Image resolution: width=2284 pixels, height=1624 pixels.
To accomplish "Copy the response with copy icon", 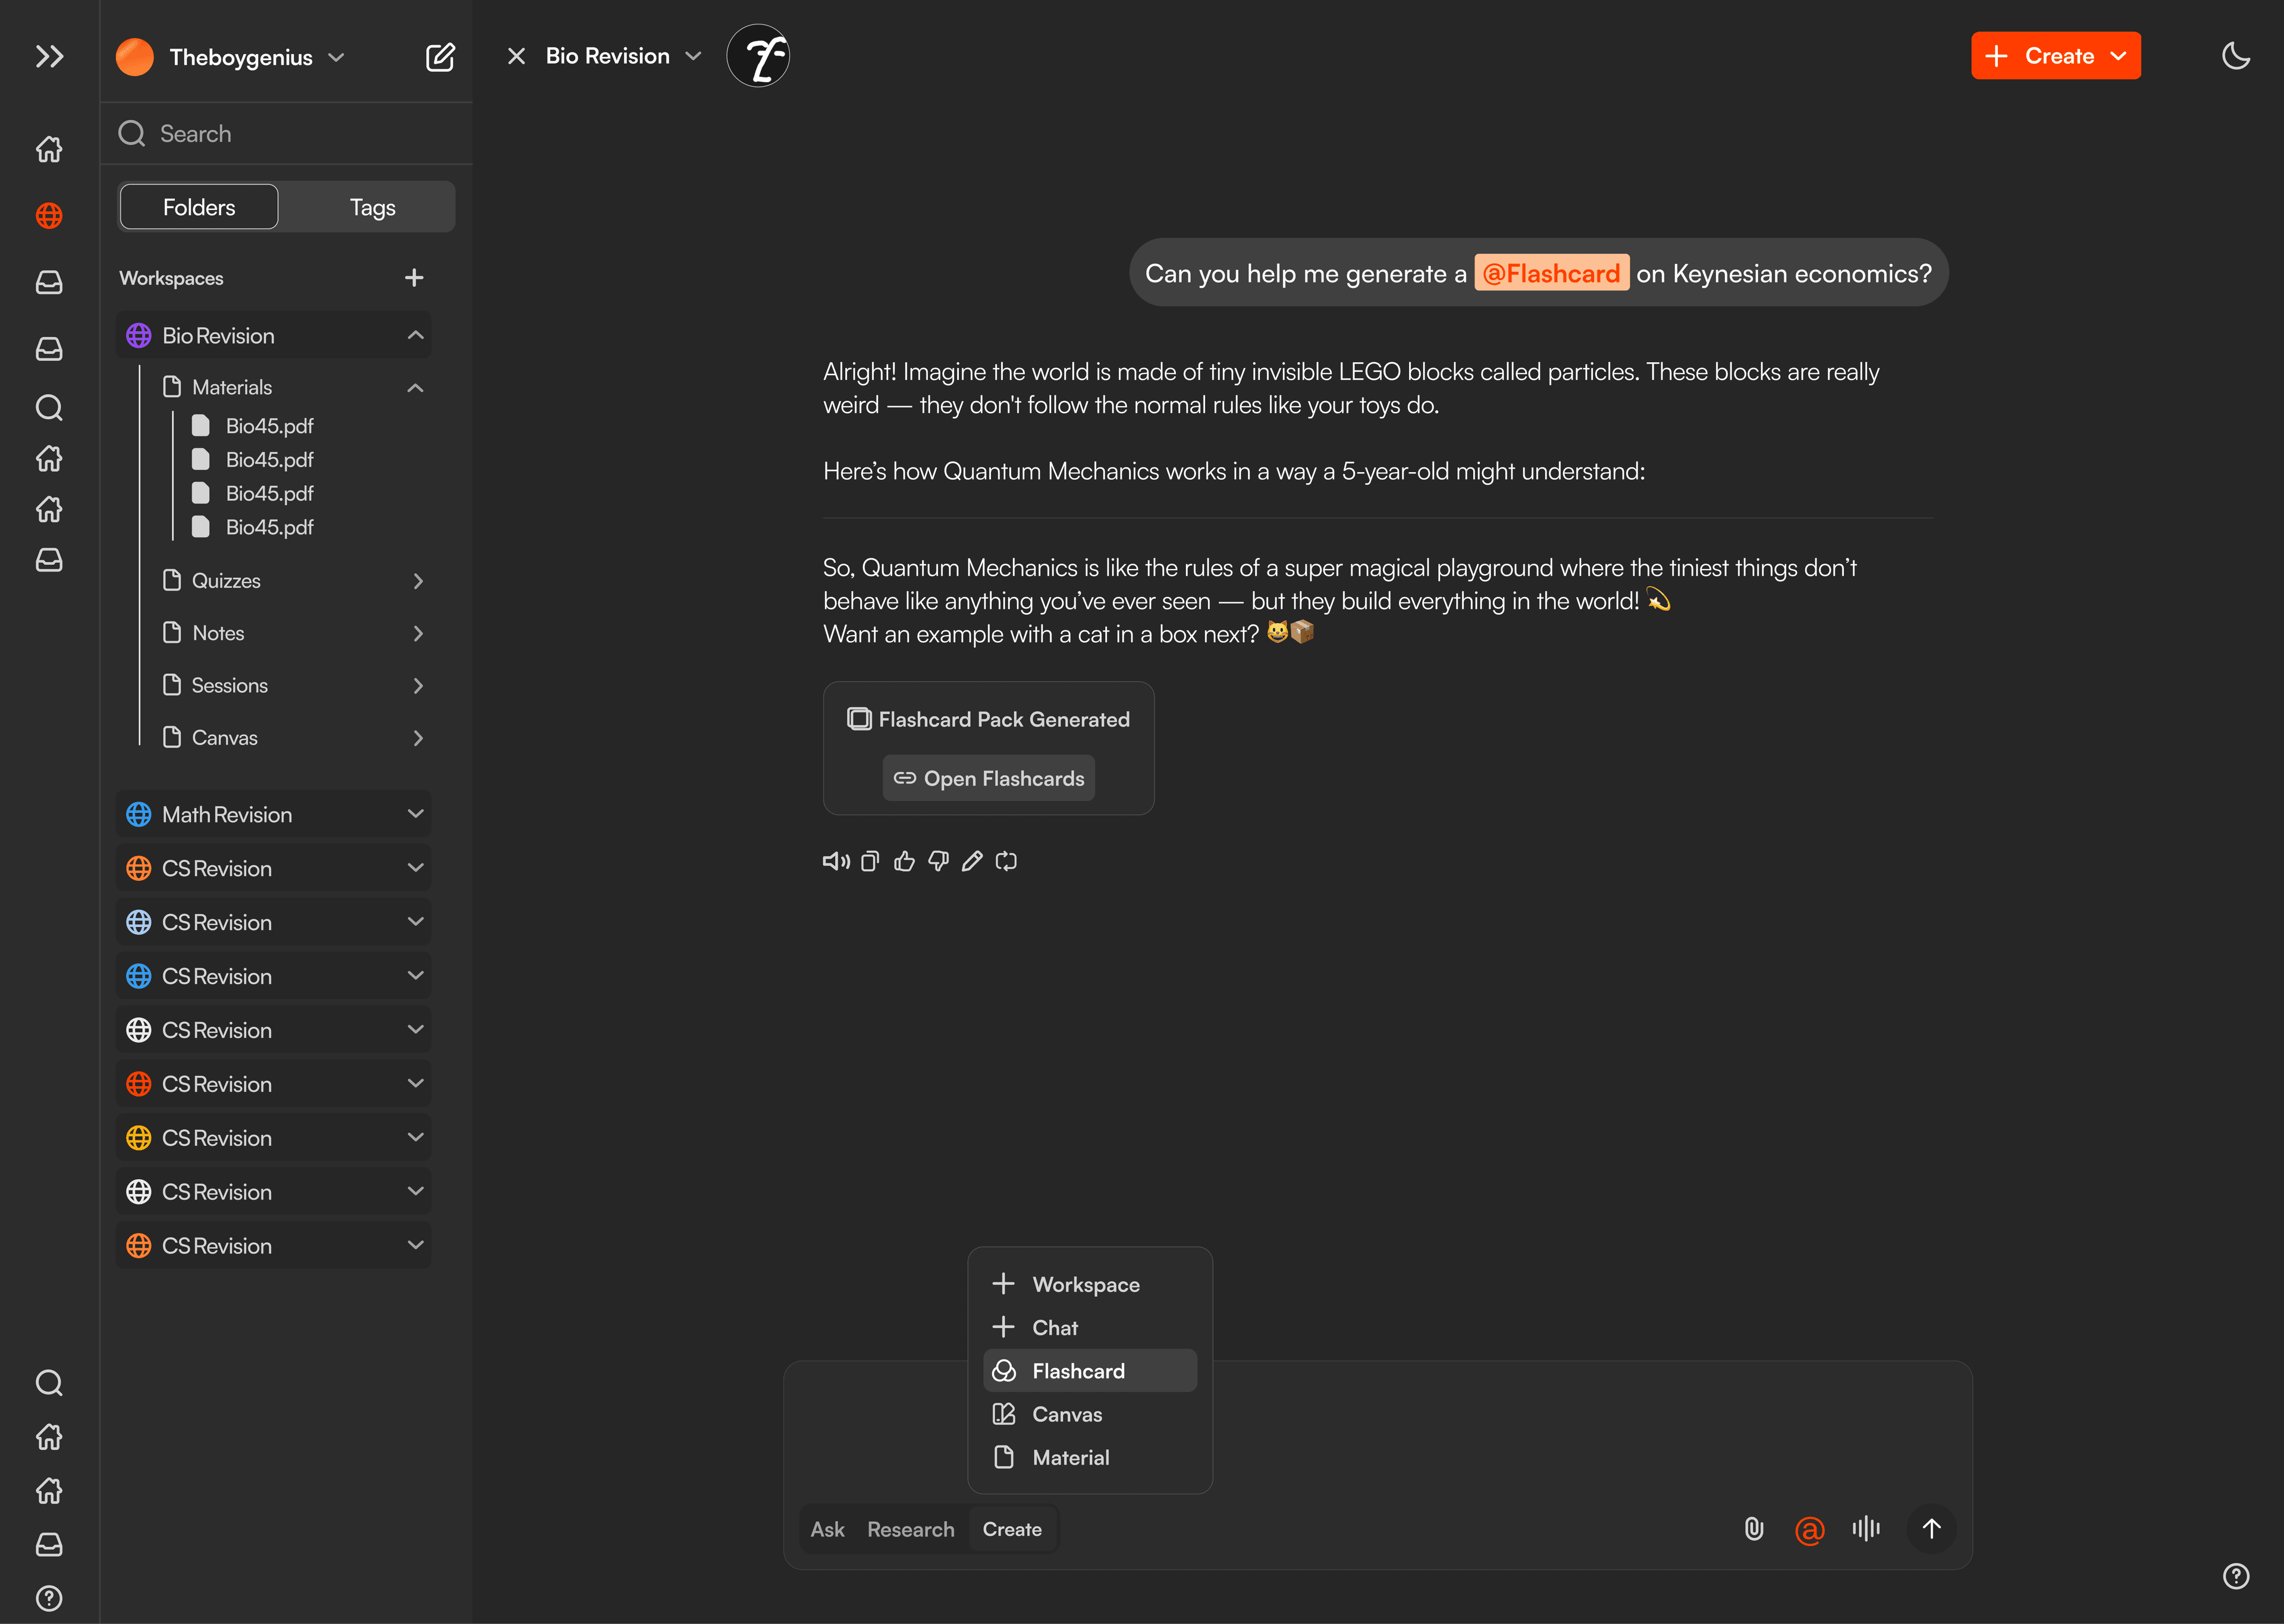I will click(870, 861).
